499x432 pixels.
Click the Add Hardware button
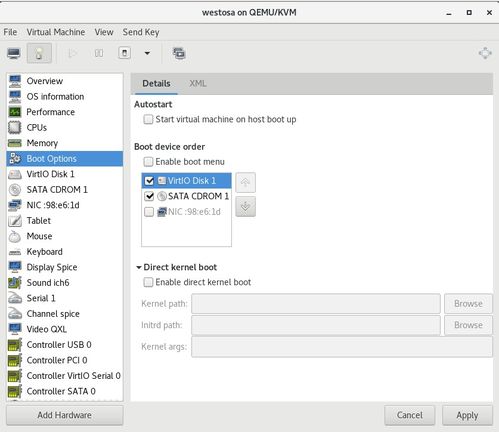[65, 415]
